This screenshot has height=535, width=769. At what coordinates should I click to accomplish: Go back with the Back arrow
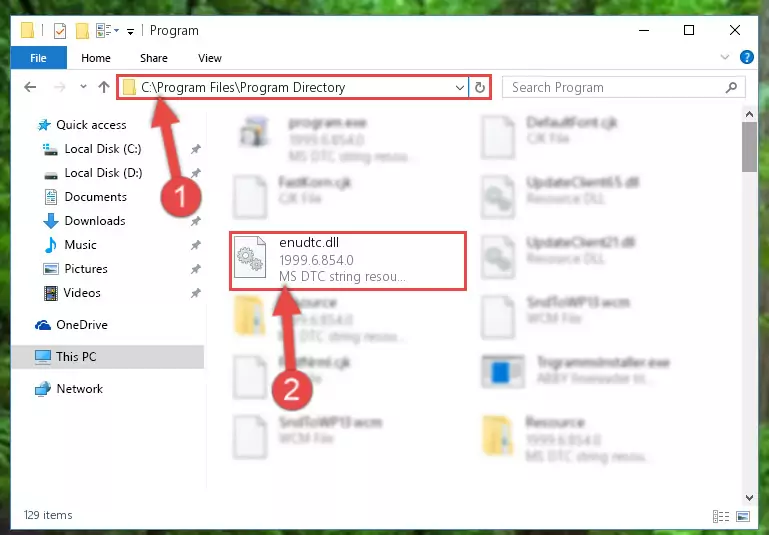point(30,87)
